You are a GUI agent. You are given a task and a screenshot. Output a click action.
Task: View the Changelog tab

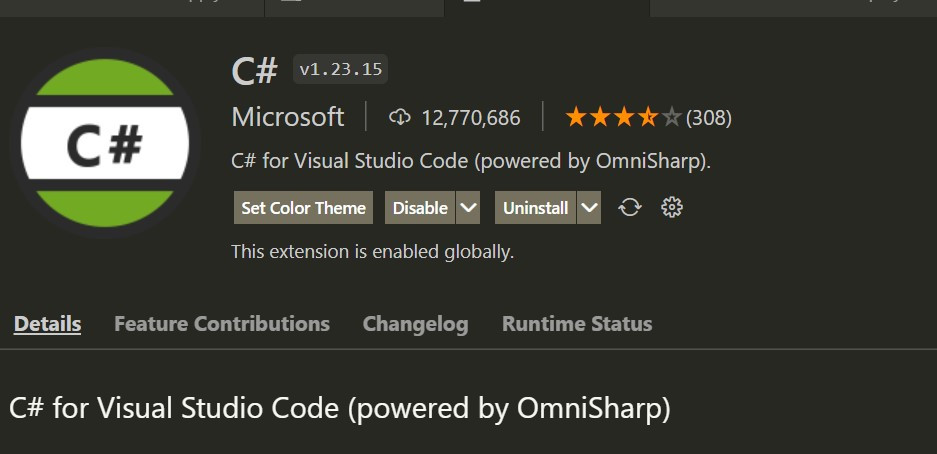tap(415, 324)
